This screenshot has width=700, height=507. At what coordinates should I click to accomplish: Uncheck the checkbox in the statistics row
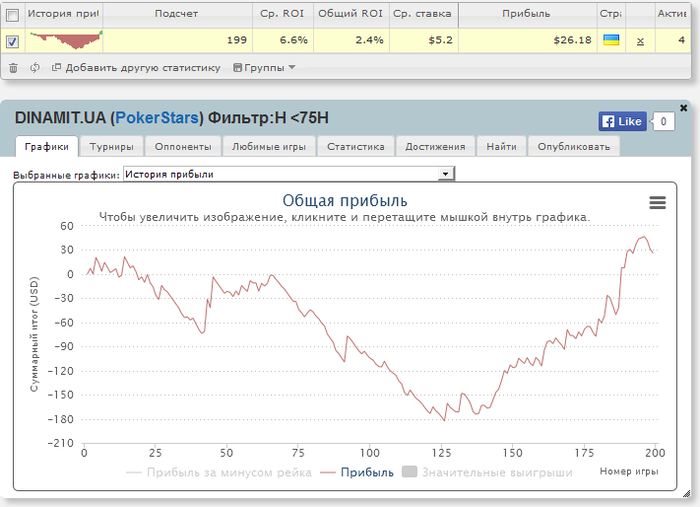point(12,42)
